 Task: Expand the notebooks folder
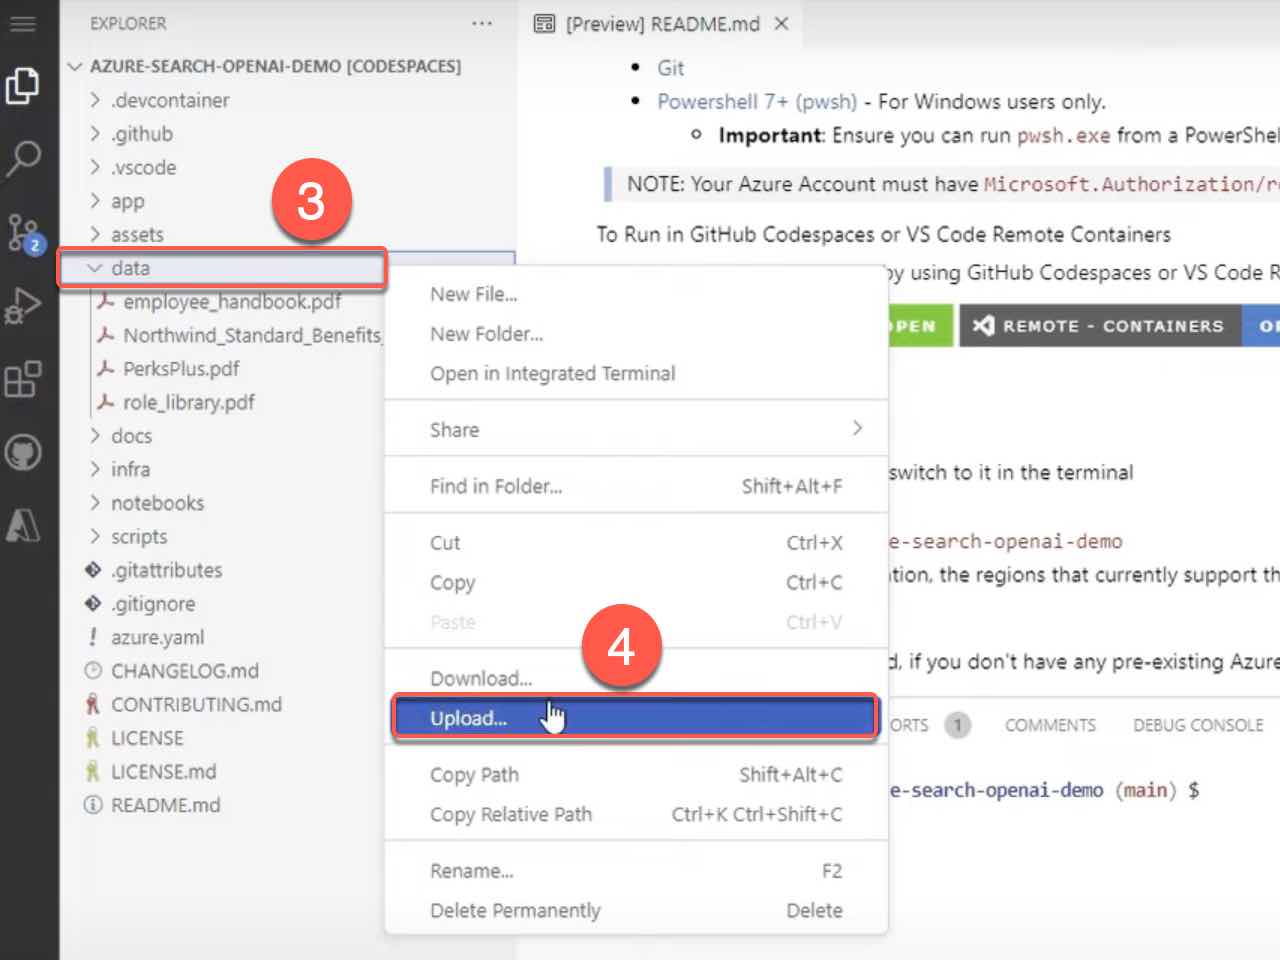[95, 503]
